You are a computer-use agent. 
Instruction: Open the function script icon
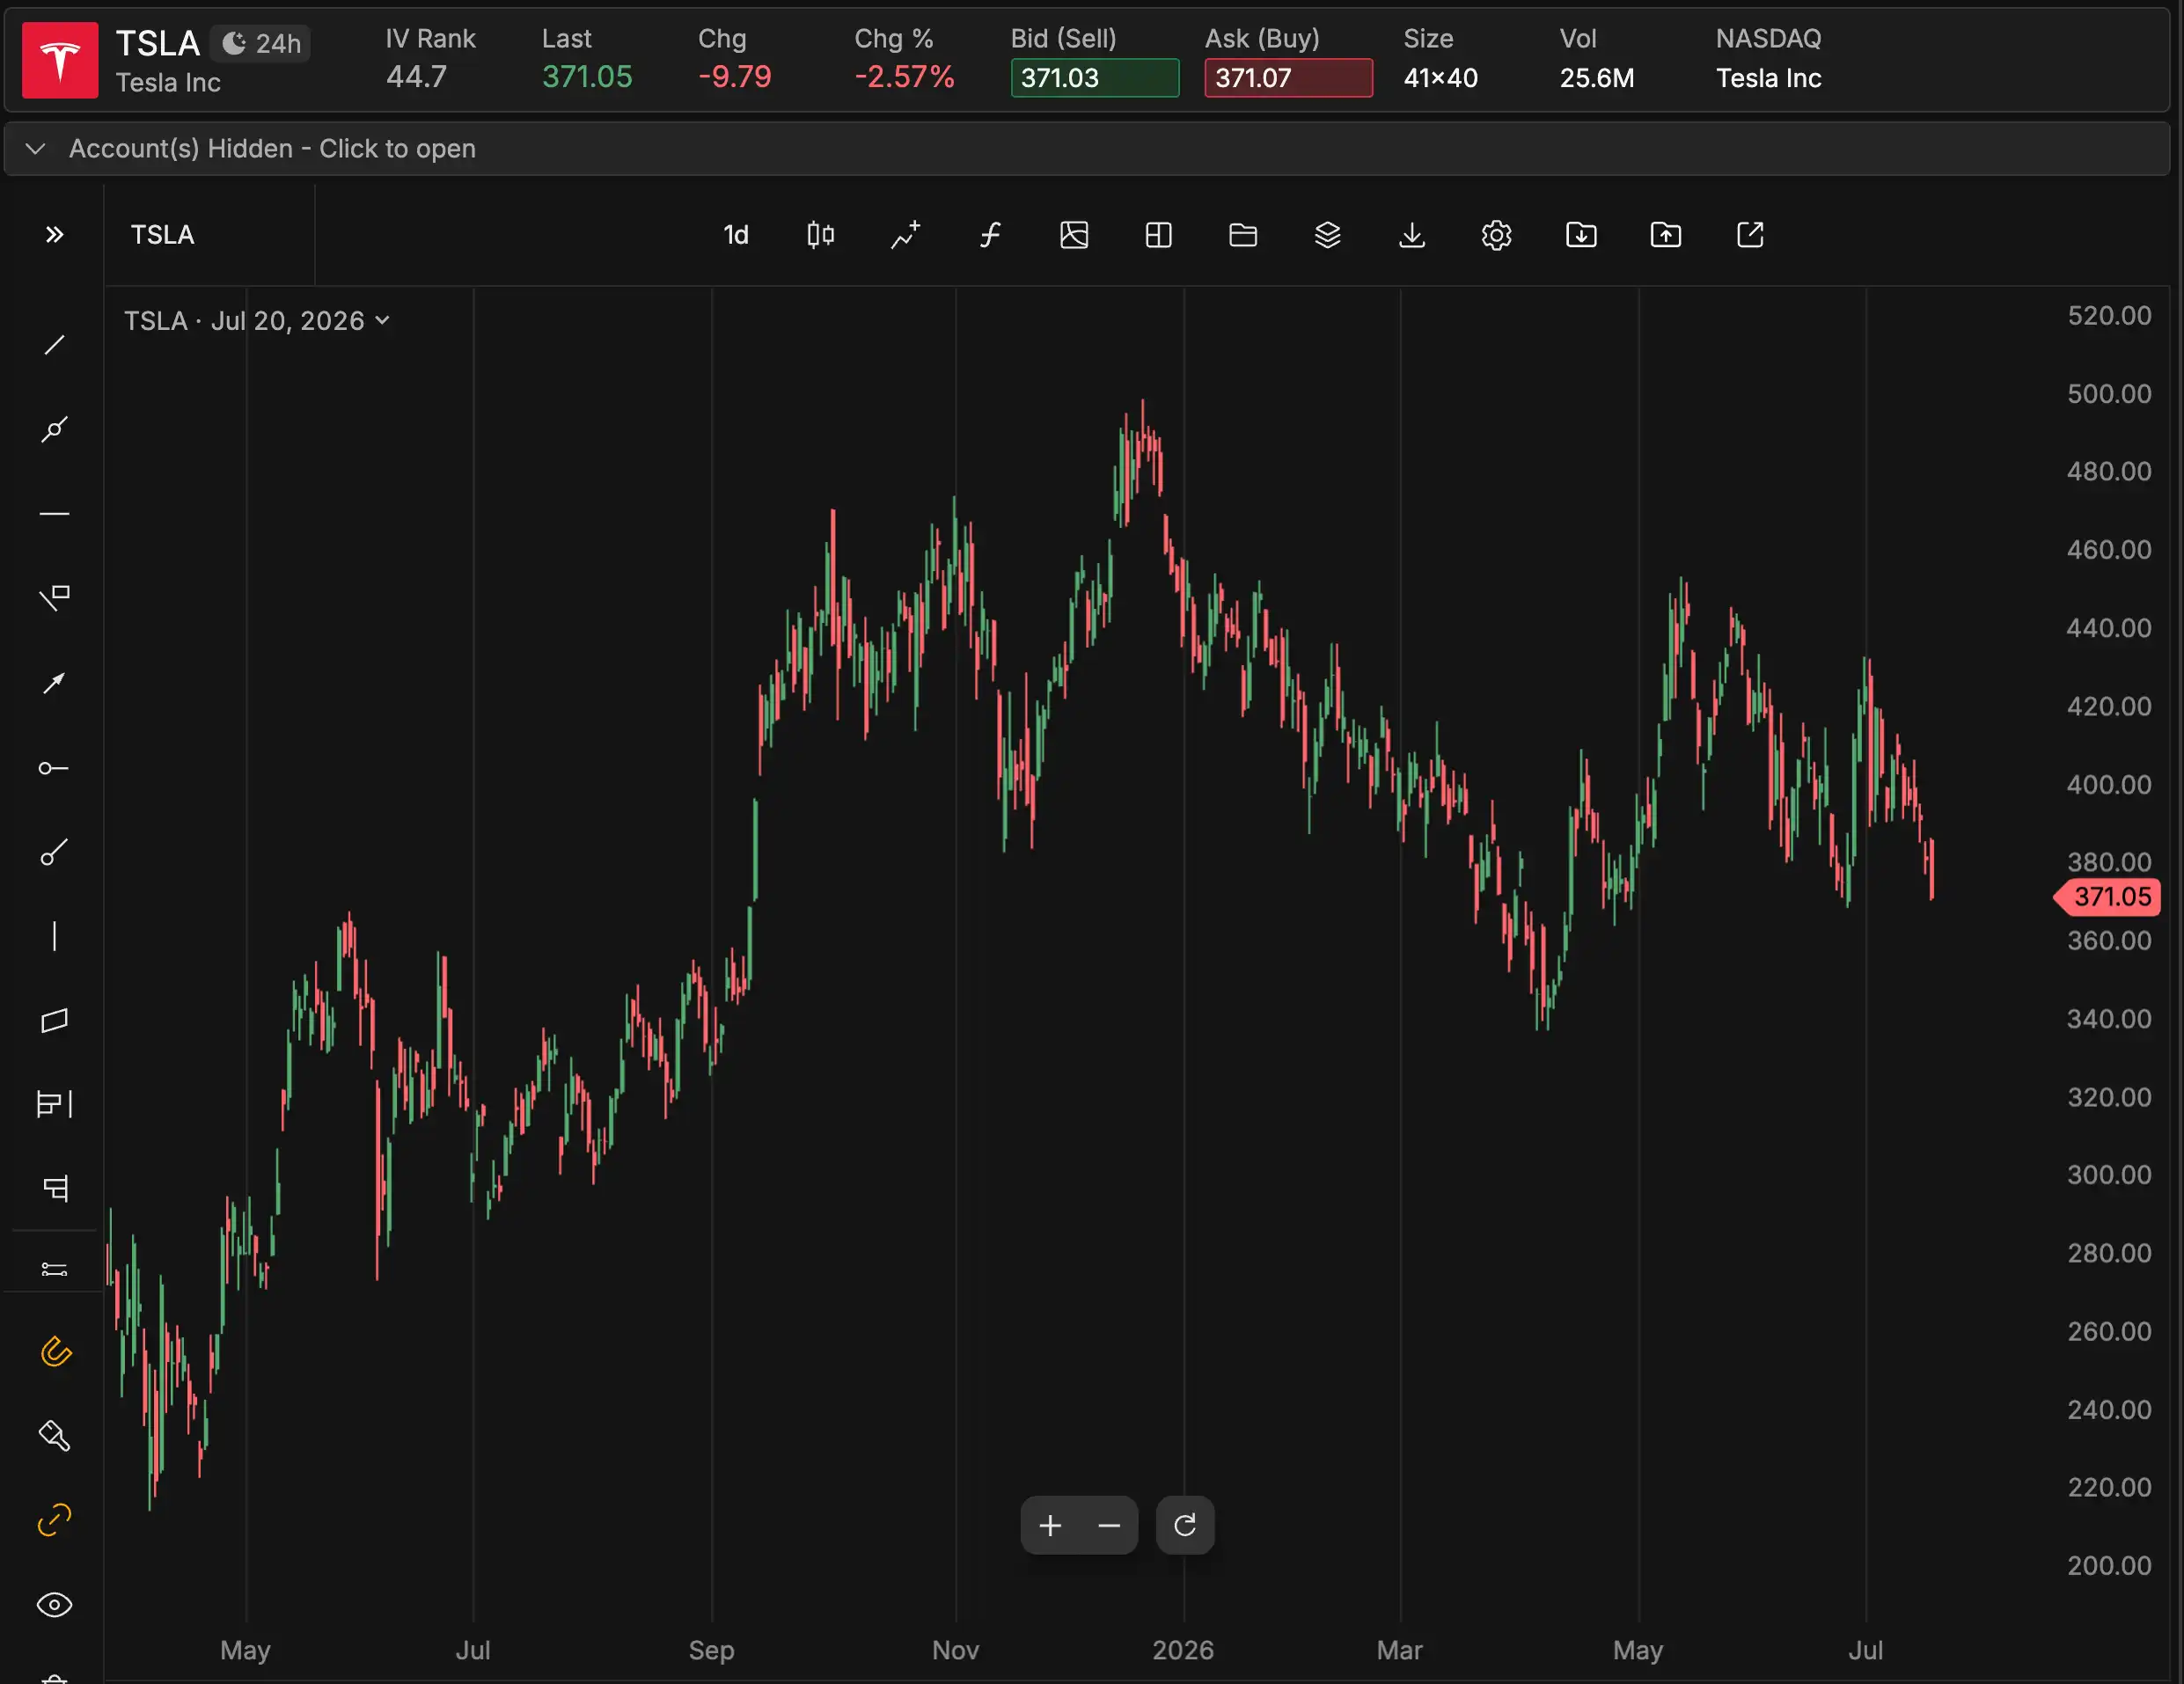pos(990,235)
